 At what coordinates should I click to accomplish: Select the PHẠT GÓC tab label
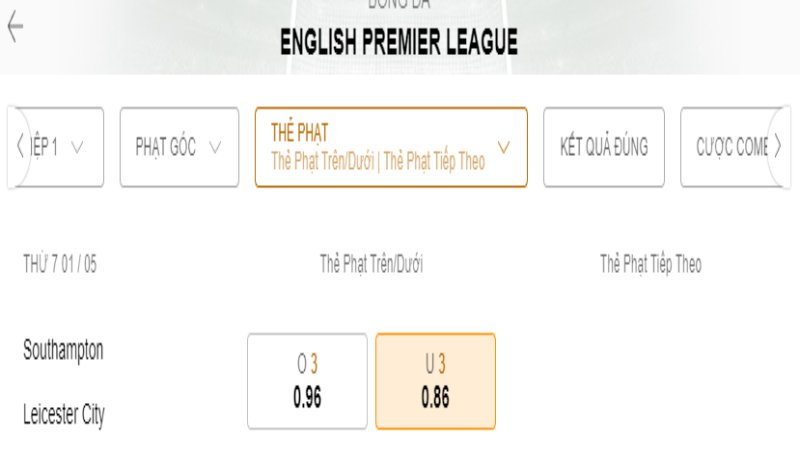pyautogui.click(x=165, y=147)
